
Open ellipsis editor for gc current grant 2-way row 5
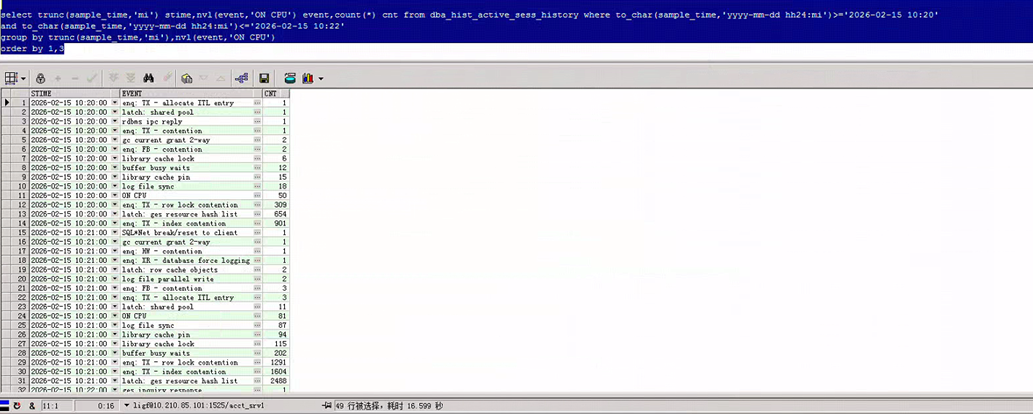258,140
